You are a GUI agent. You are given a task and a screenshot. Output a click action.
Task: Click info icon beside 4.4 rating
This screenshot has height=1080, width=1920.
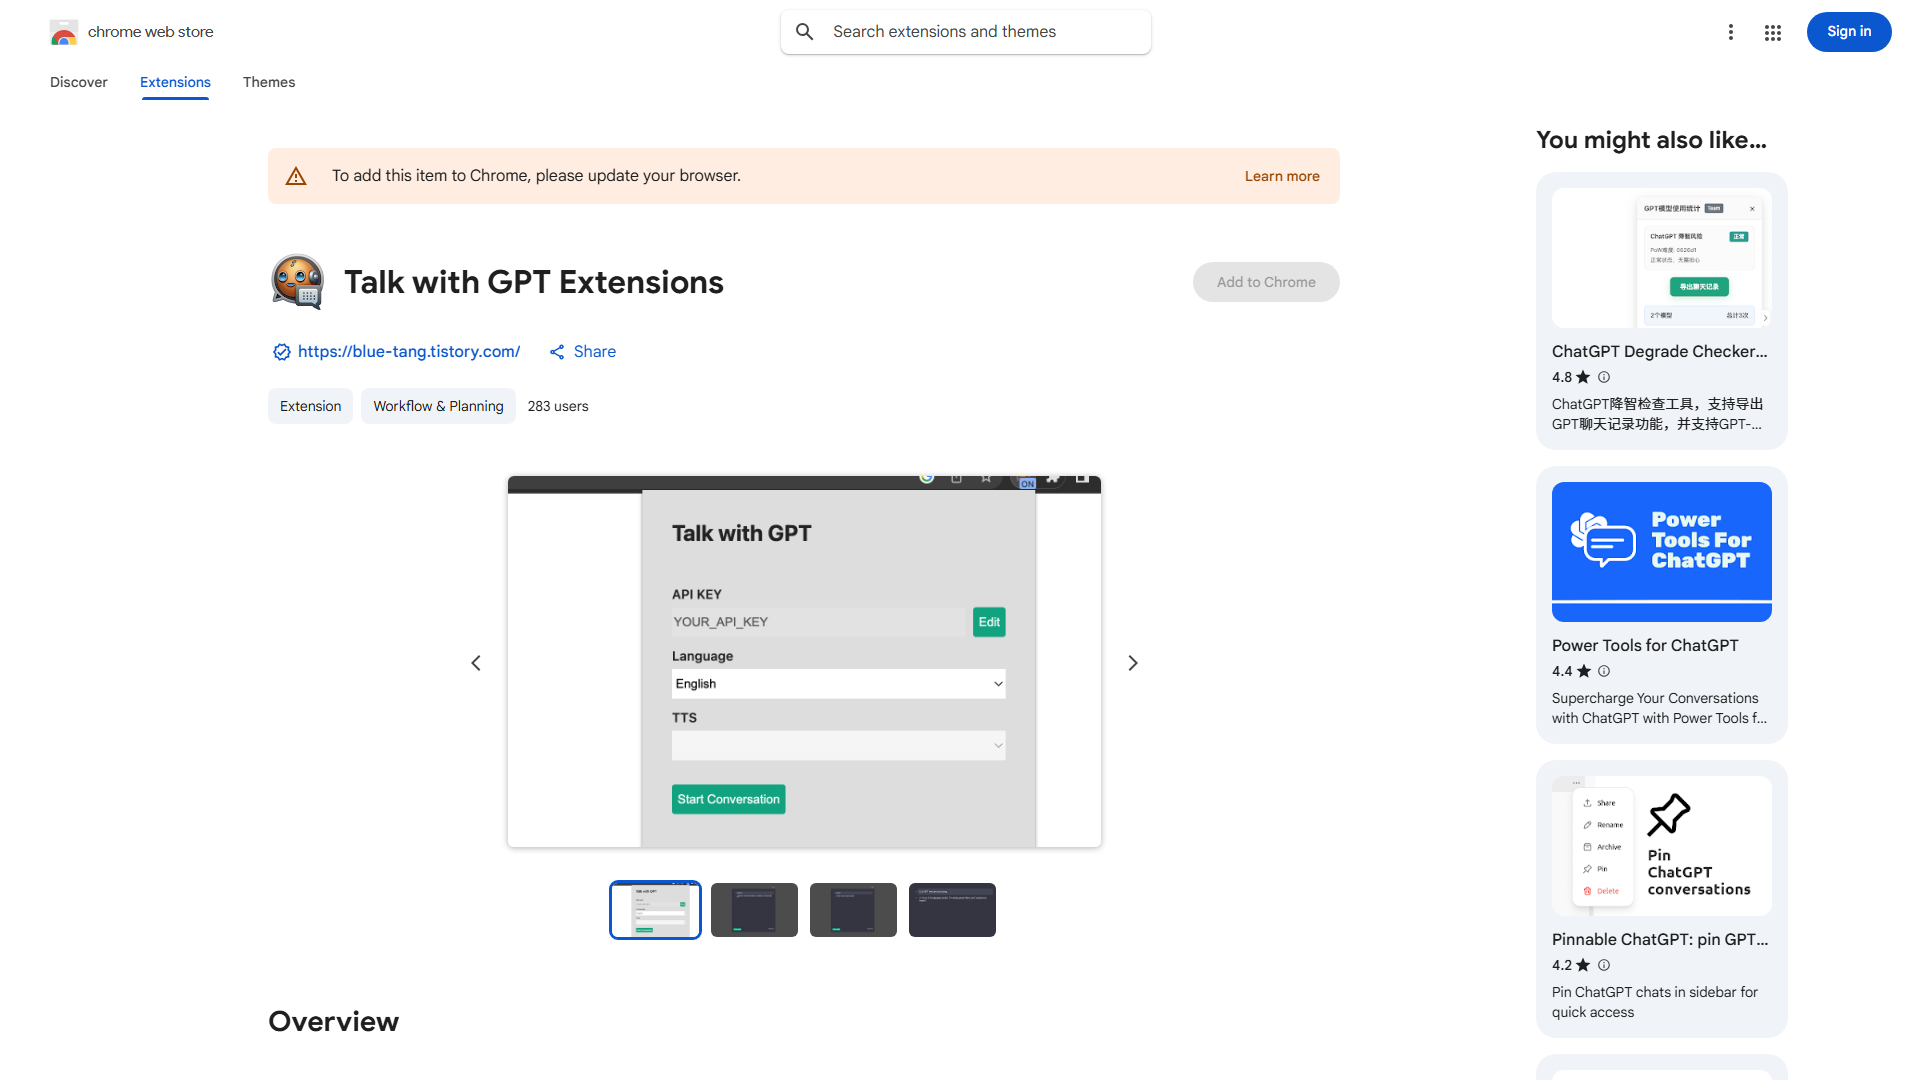coord(1604,671)
